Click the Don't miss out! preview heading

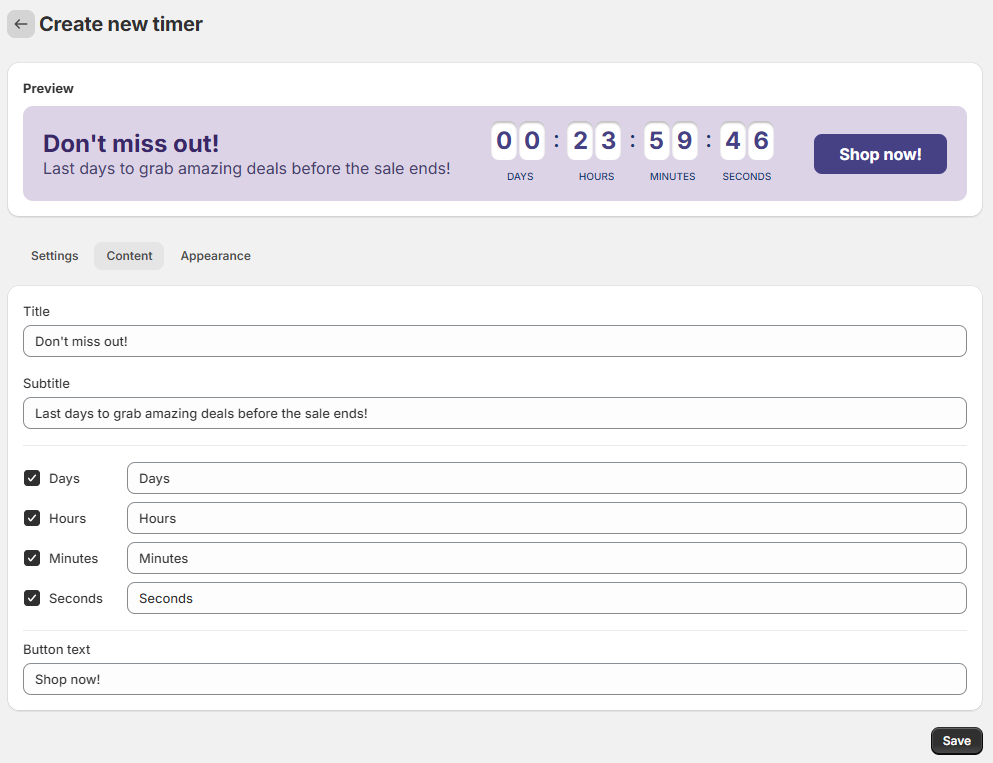(x=131, y=143)
